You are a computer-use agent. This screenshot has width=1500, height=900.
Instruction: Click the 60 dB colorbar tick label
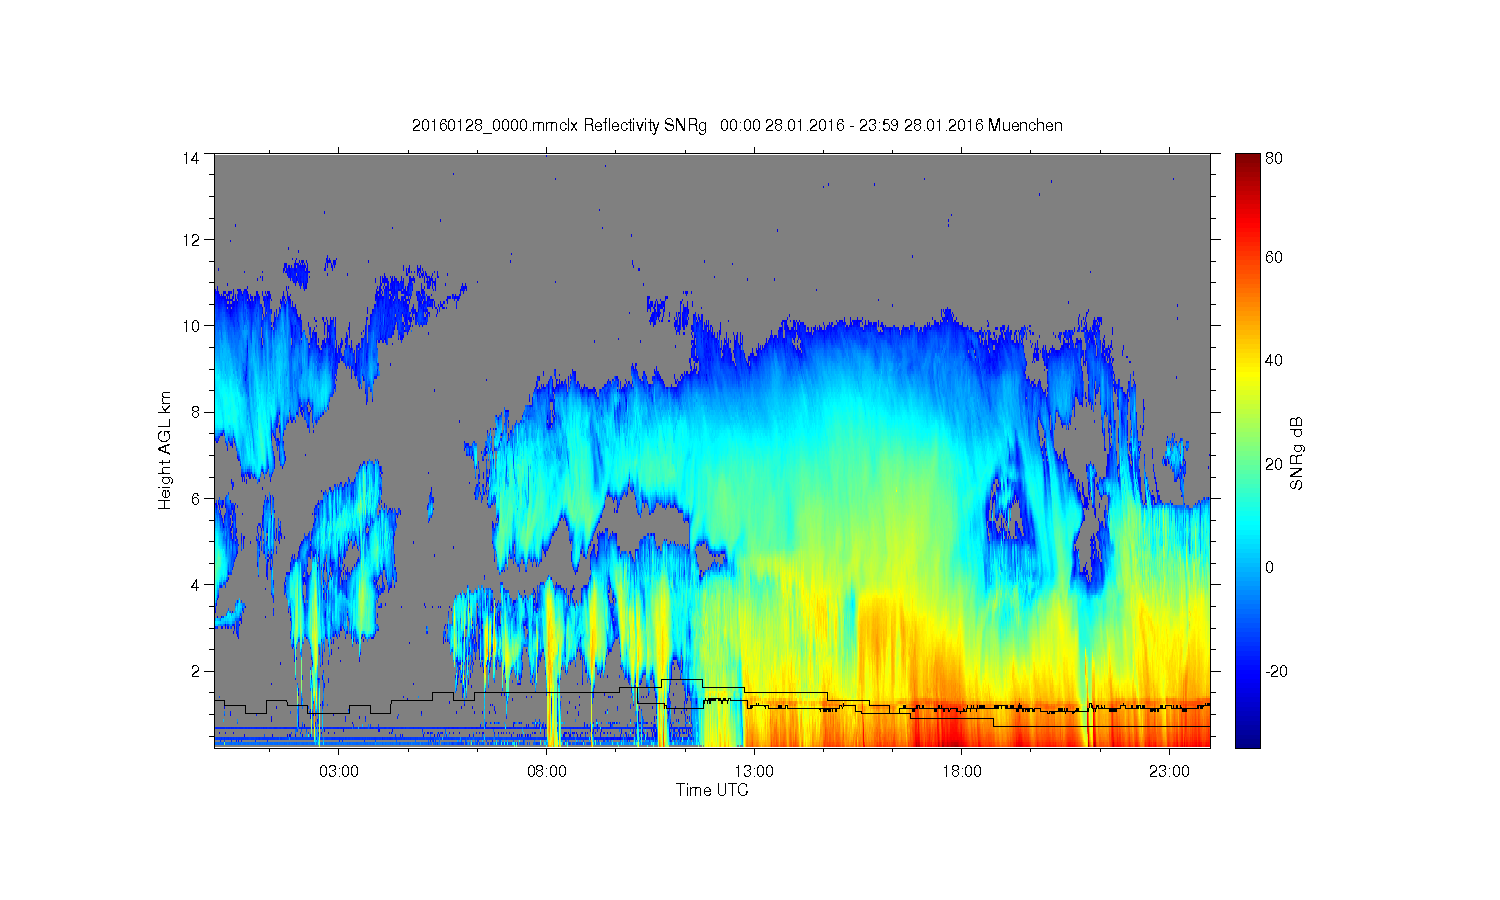(x=1274, y=258)
